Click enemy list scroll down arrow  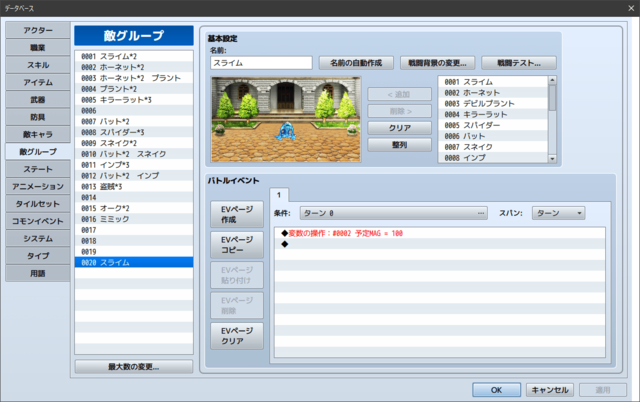(x=552, y=159)
